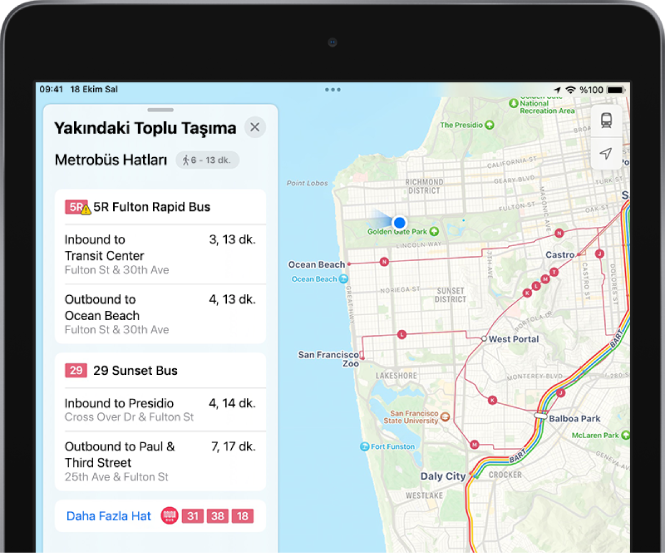Viewport: 665px width, 553px height.
Task: Tap the round tram line icon
Action: (169, 516)
